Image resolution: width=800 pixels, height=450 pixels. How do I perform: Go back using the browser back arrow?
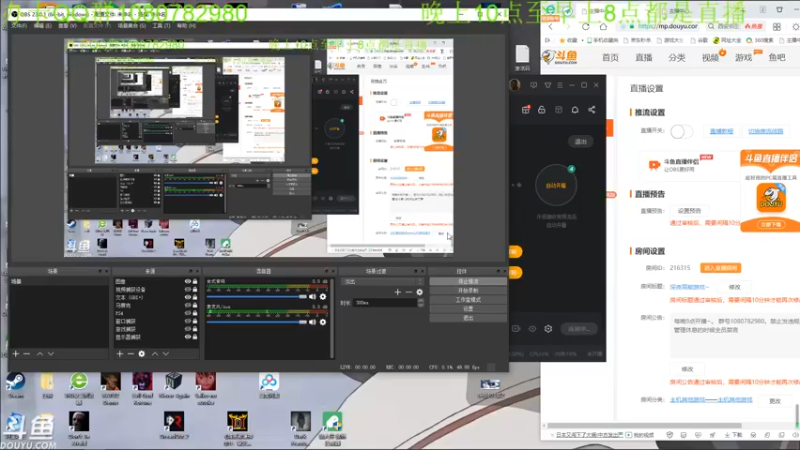551,27
